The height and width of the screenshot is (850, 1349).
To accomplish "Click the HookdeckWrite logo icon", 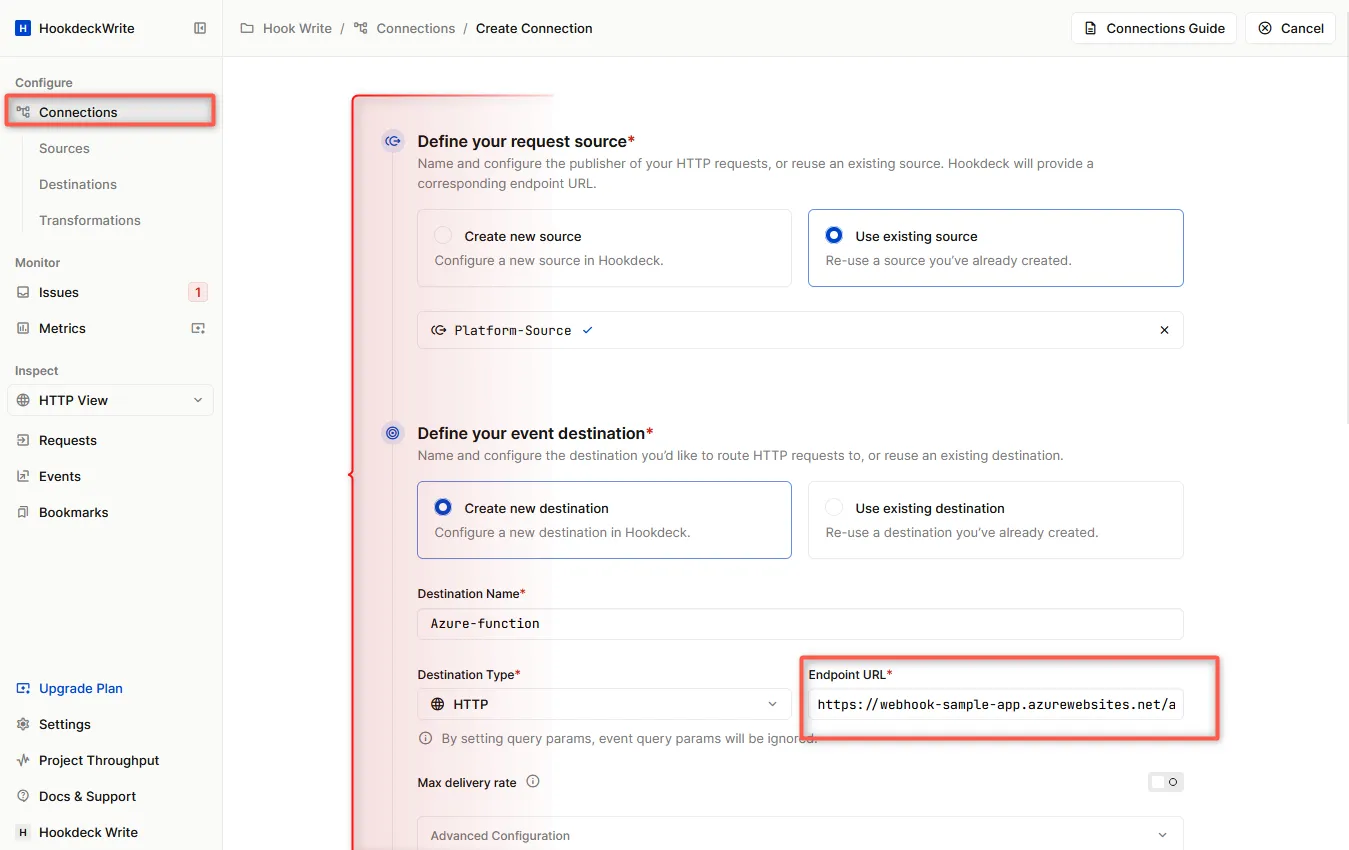I will coord(23,28).
